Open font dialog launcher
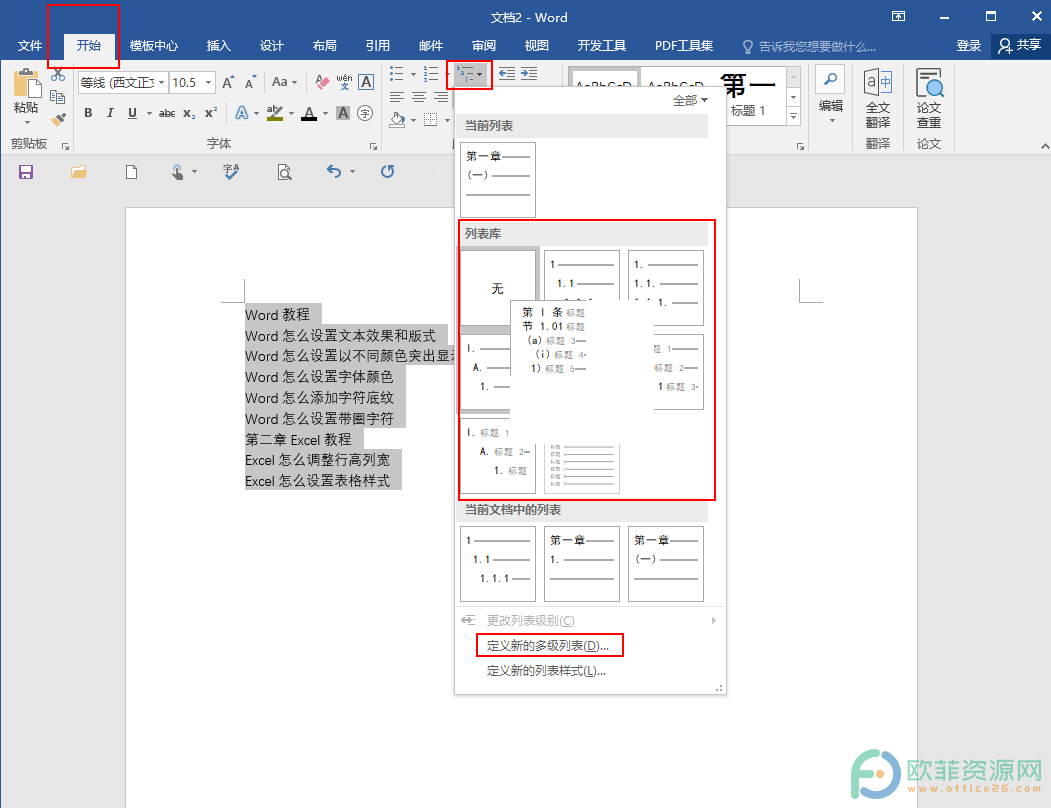 click(373, 146)
